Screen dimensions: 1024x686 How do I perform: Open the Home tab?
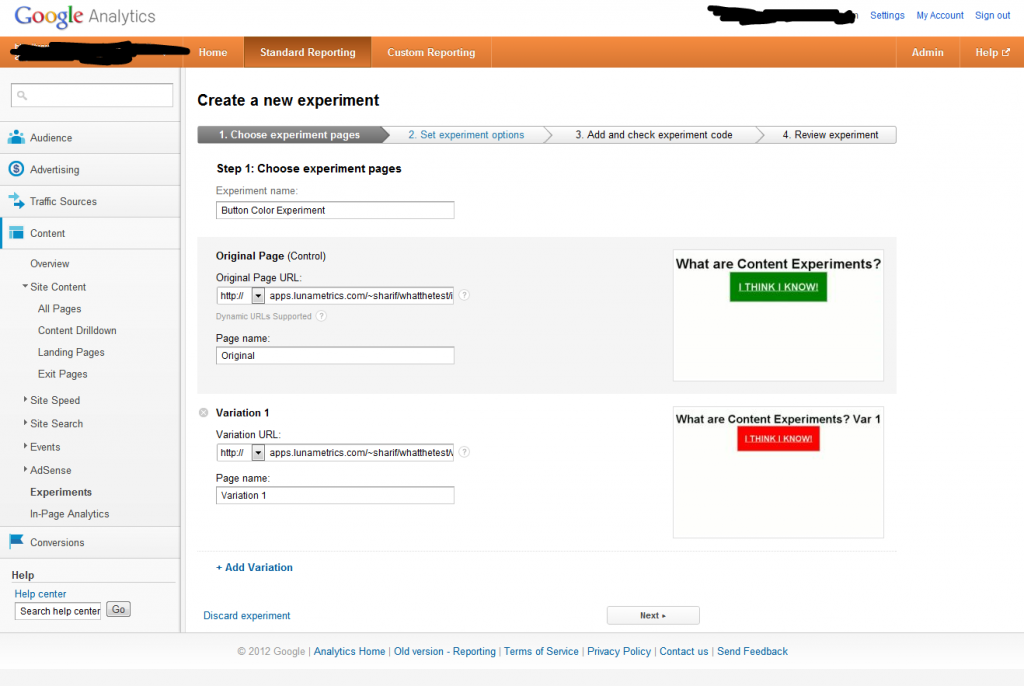coord(213,52)
